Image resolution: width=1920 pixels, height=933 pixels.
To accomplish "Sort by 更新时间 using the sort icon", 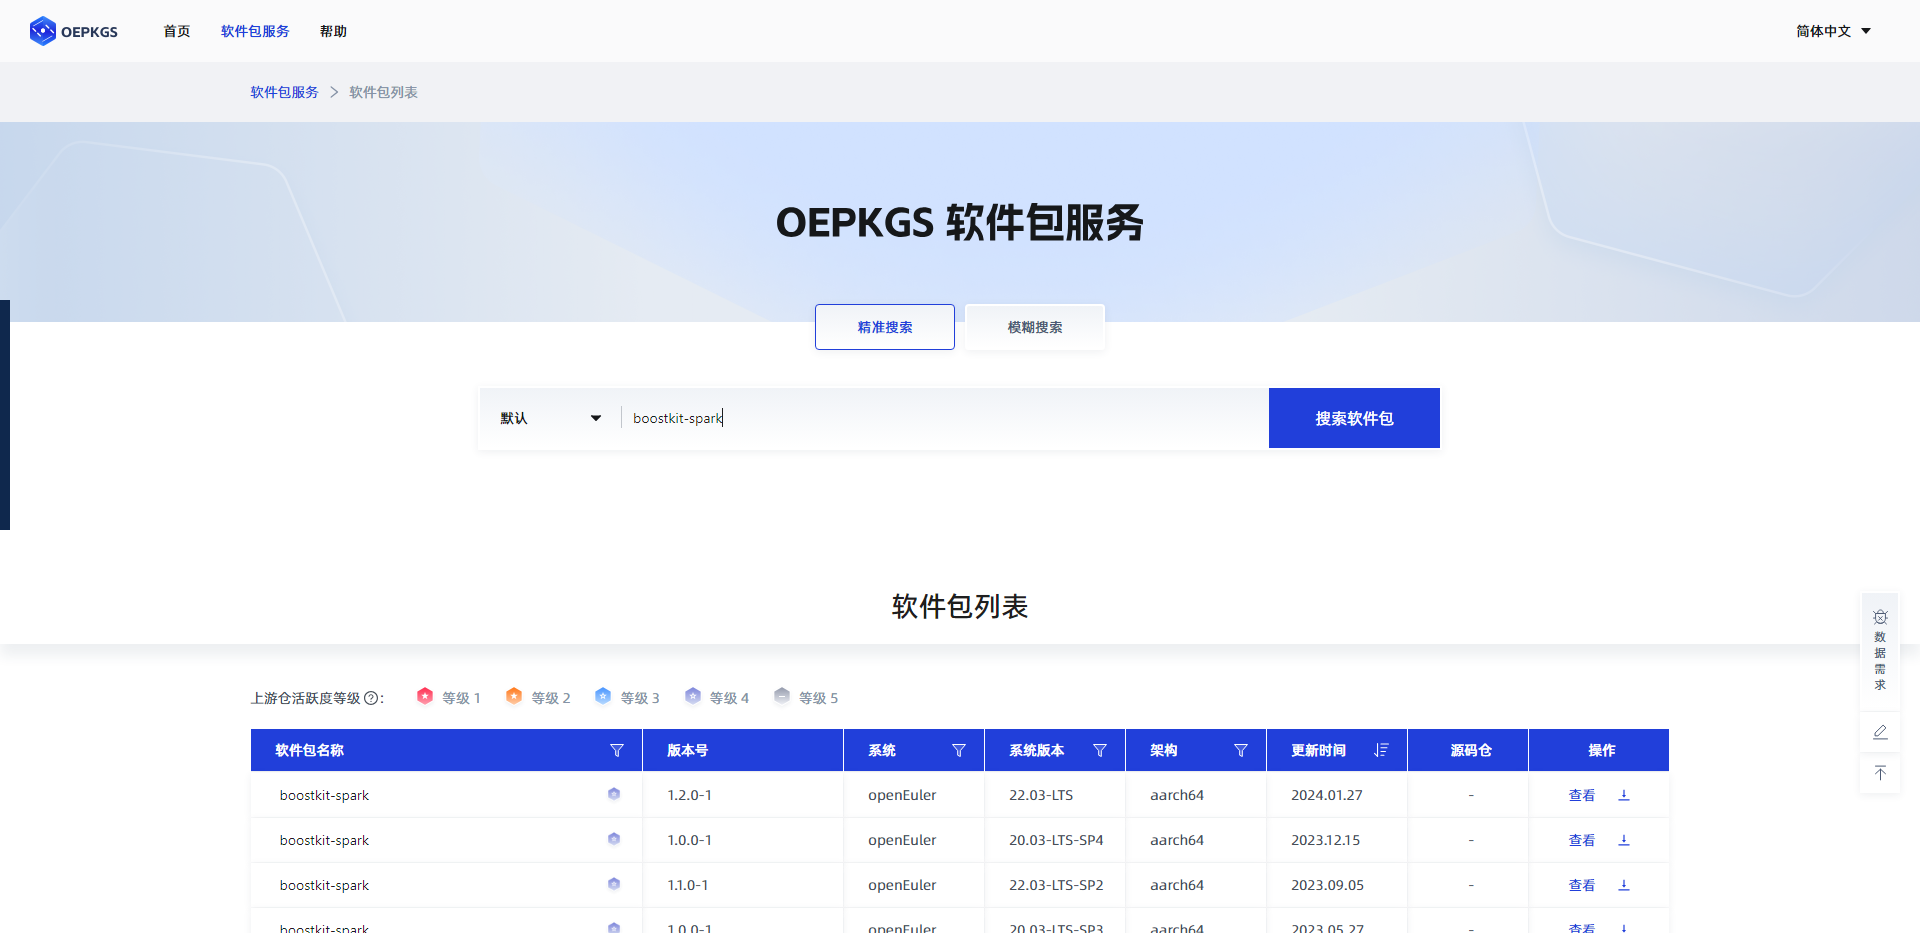I will click(x=1382, y=750).
